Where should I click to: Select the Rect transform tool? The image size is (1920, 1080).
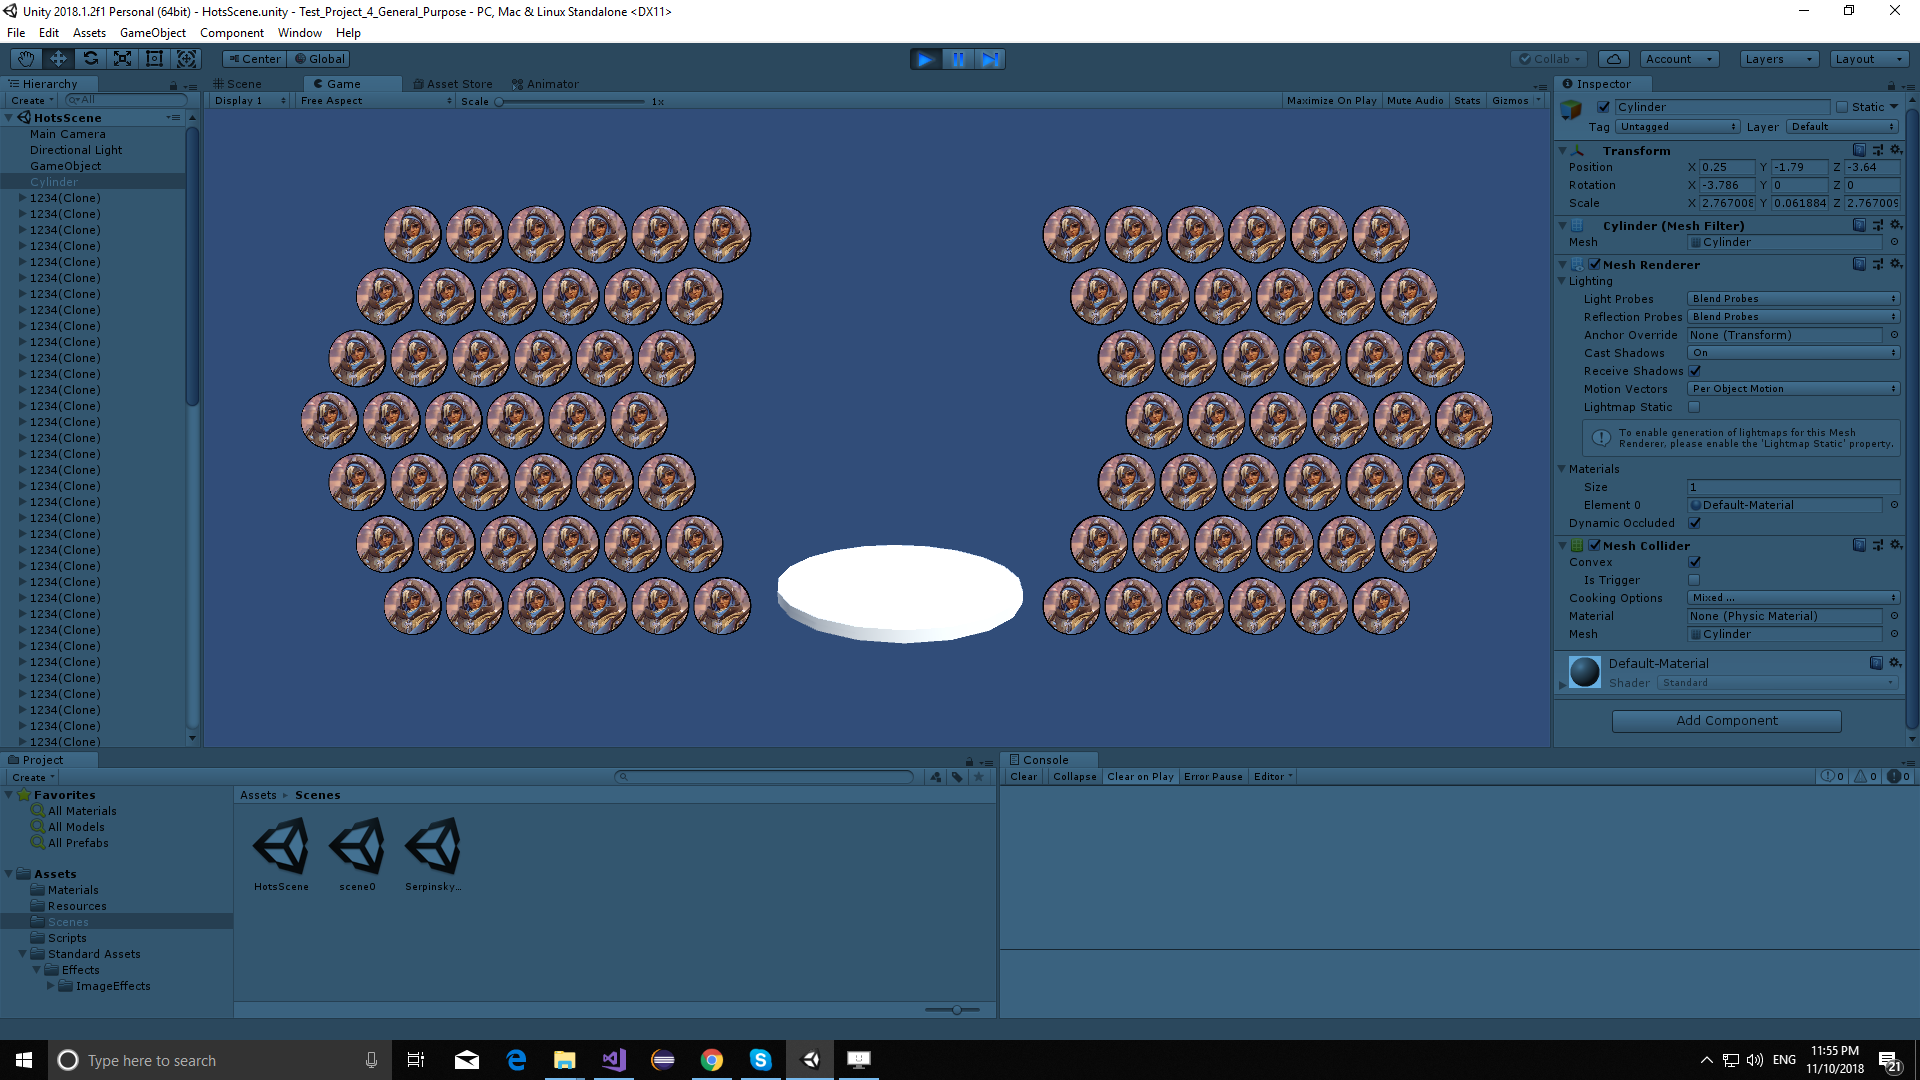point(154,59)
